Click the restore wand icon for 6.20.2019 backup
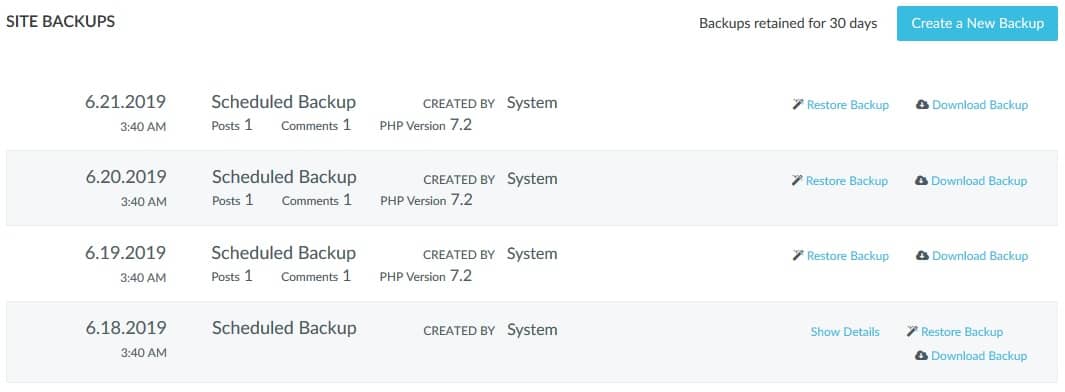 (797, 181)
